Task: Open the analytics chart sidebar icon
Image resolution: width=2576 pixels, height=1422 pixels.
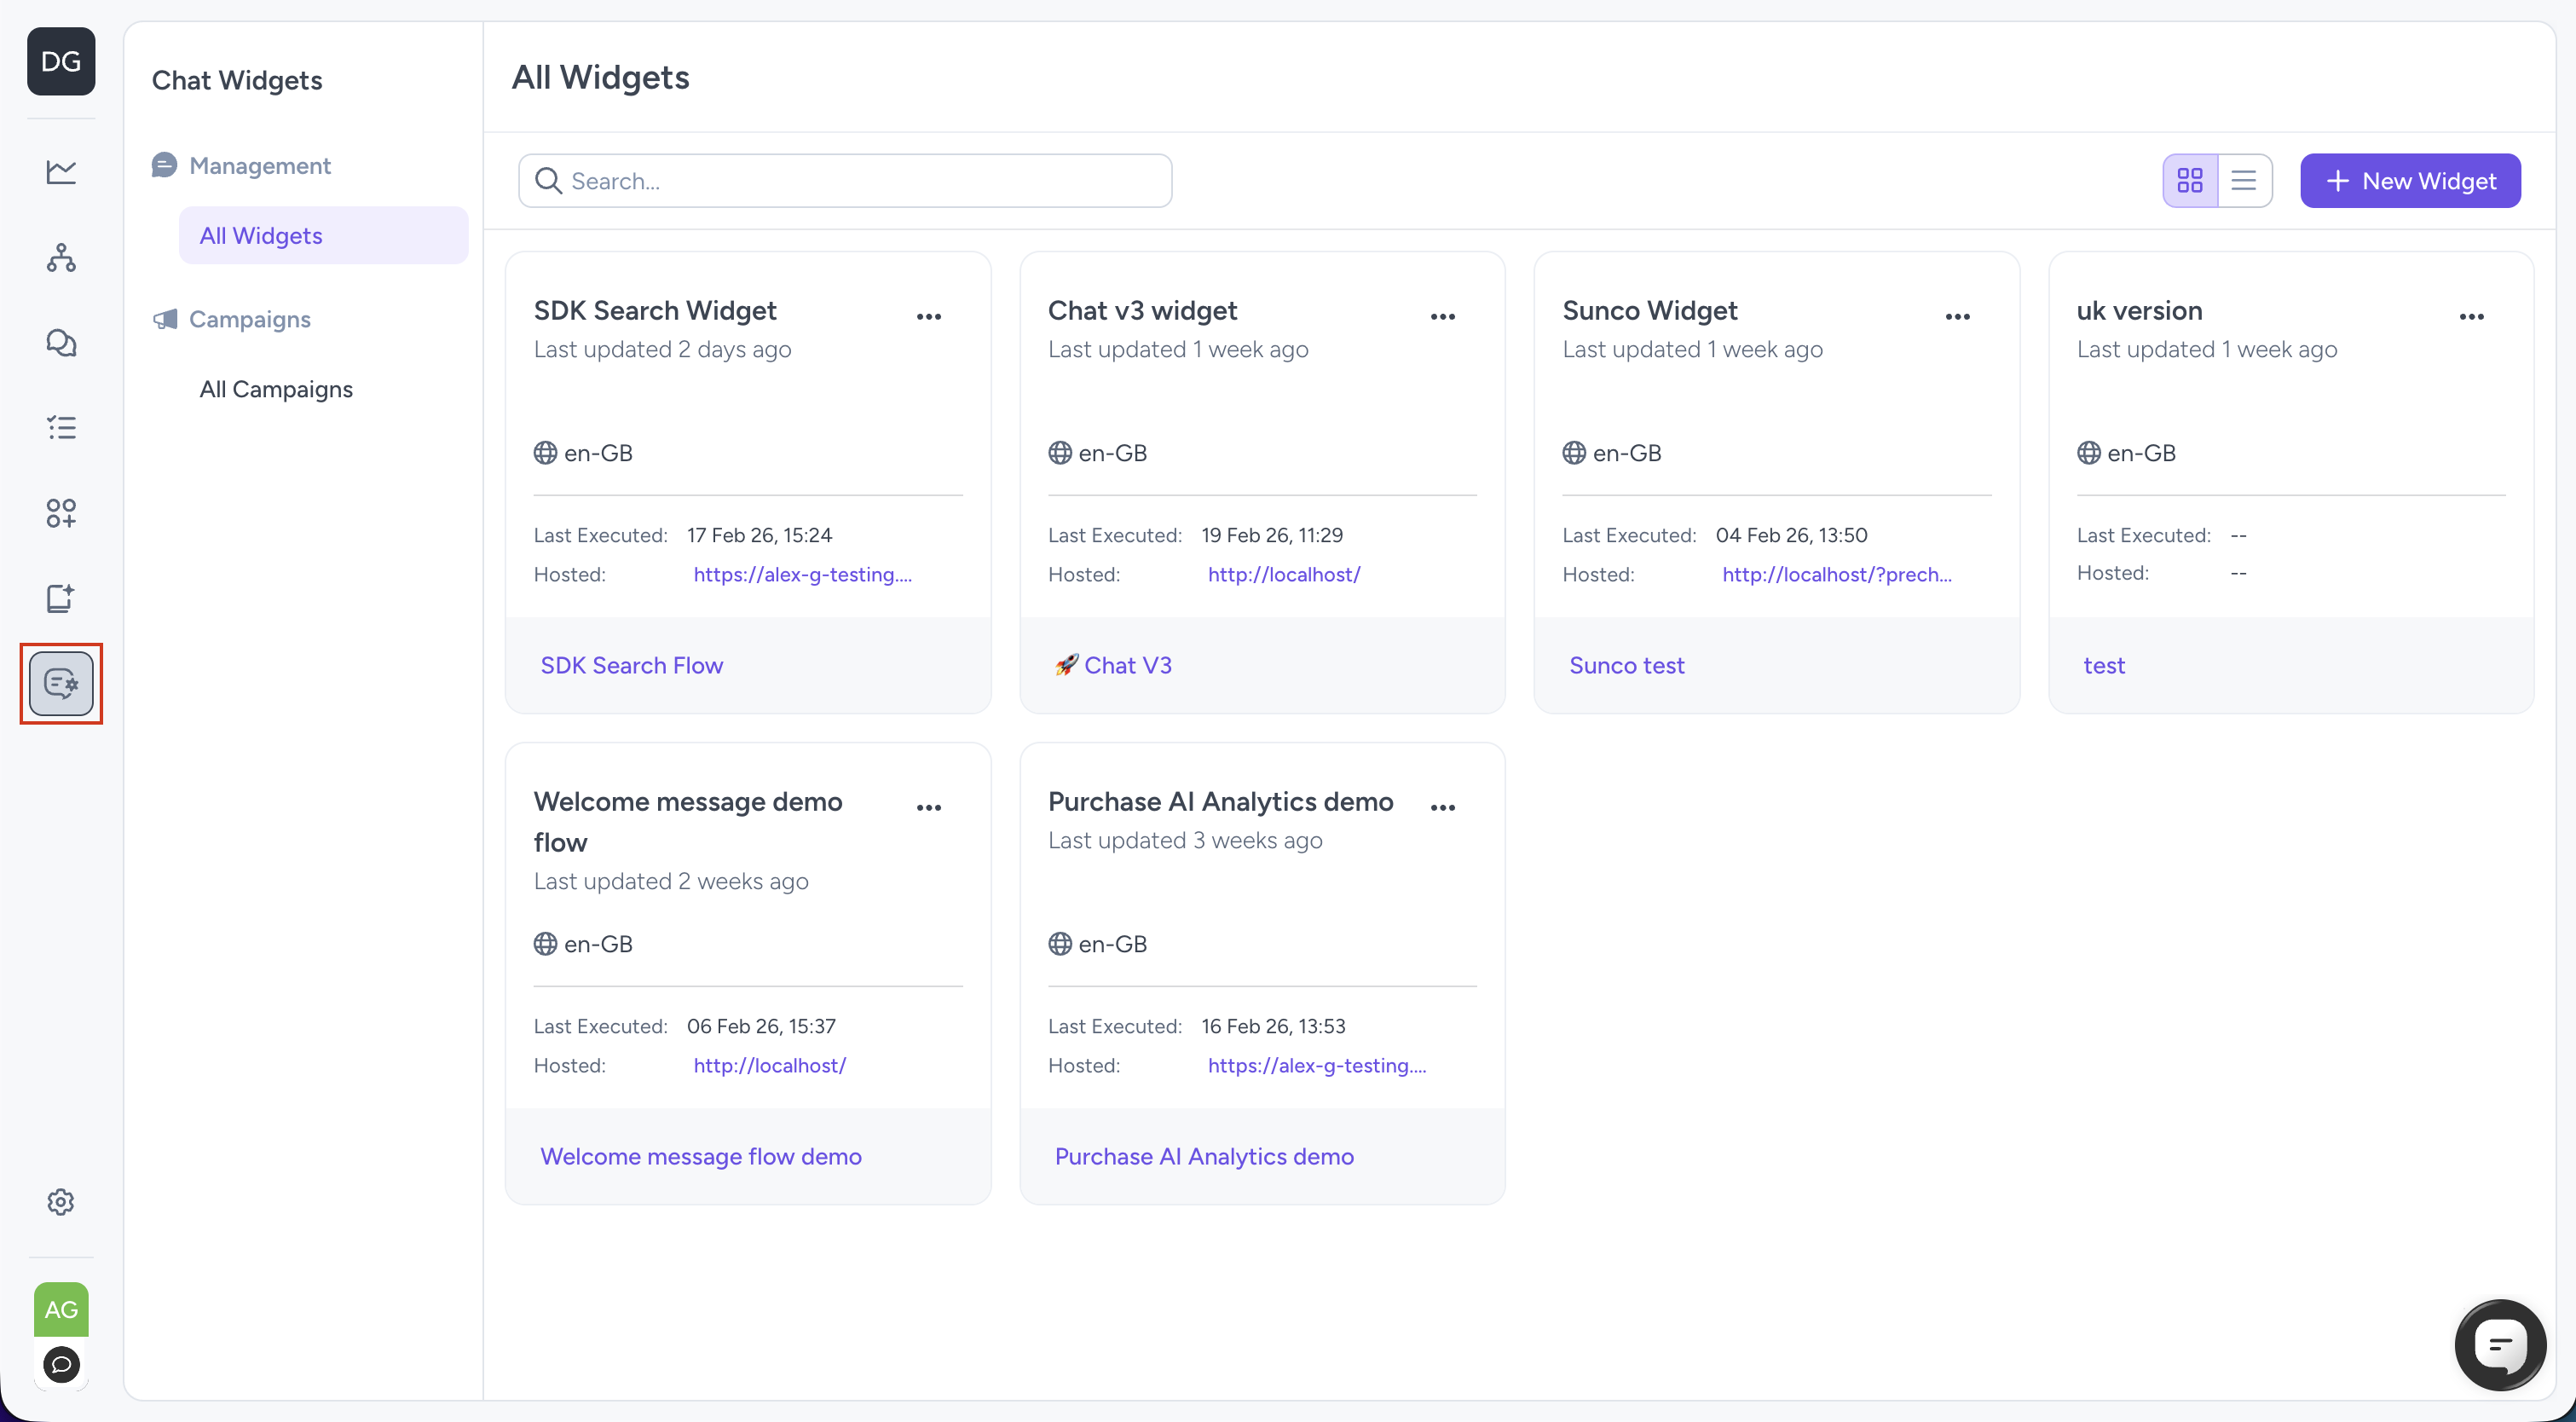Action: 61,172
